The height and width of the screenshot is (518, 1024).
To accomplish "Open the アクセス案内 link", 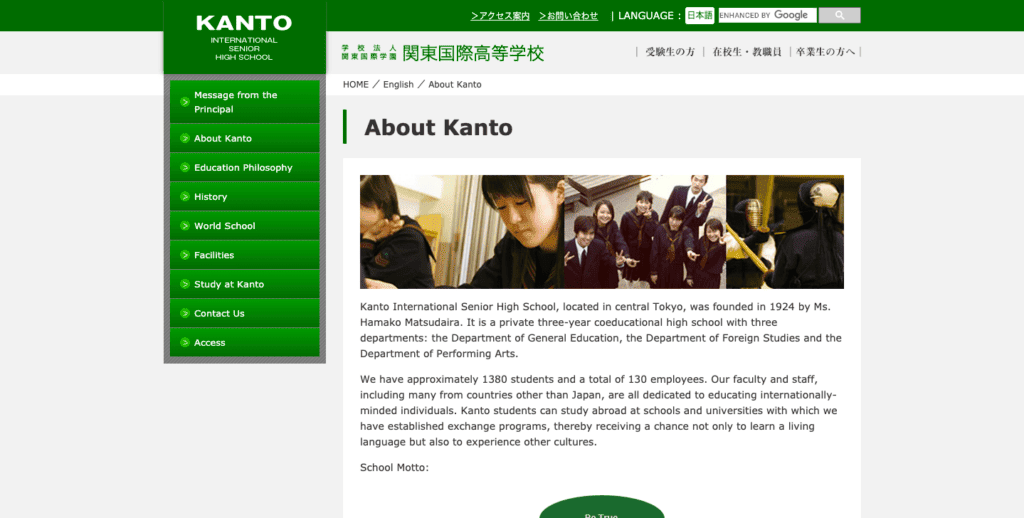I will pyautogui.click(x=500, y=16).
